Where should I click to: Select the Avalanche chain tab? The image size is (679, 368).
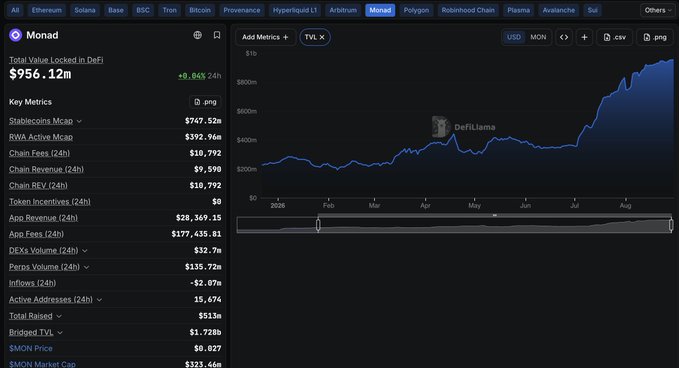tap(559, 10)
